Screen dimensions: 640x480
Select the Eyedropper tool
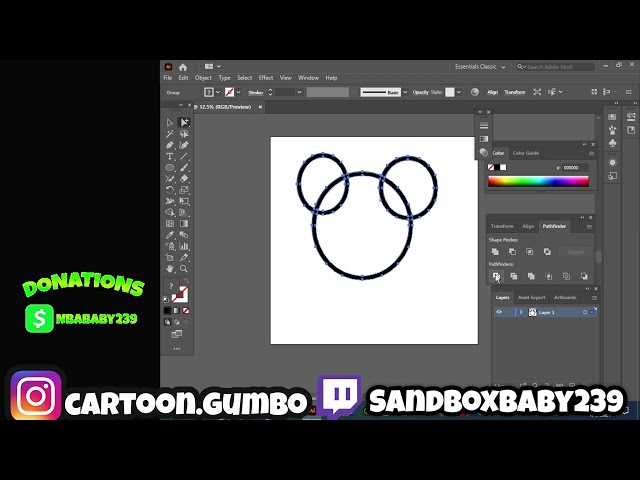pyautogui.click(x=170, y=235)
